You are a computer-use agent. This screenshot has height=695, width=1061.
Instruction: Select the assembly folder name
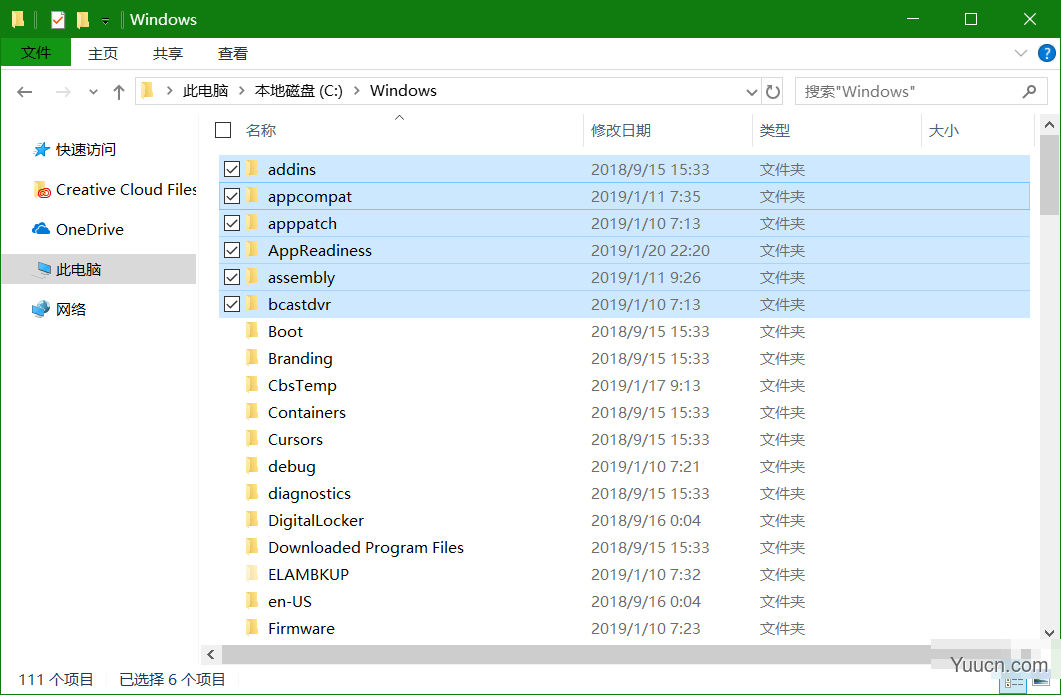[301, 277]
